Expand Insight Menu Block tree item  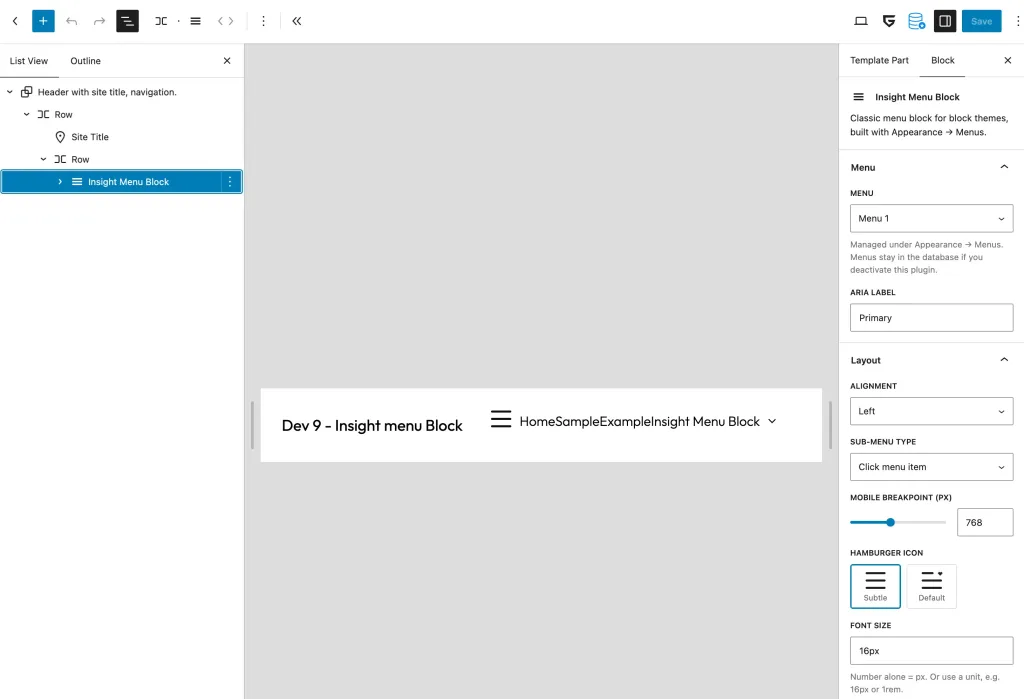click(x=60, y=182)
